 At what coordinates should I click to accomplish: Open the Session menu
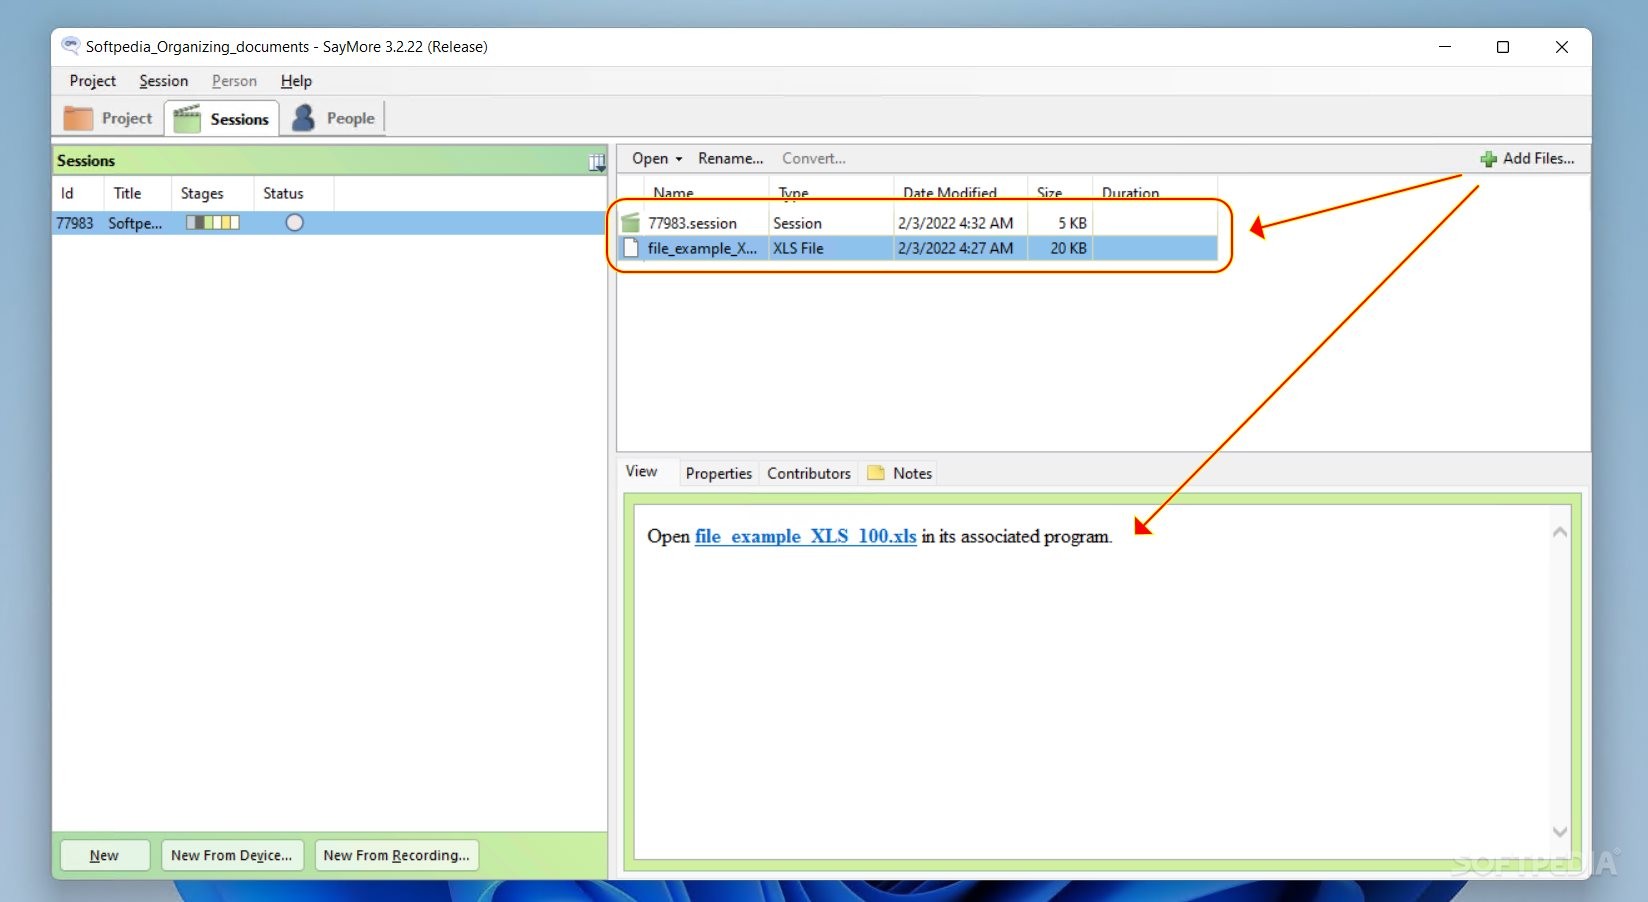click(x=163, y=81)
